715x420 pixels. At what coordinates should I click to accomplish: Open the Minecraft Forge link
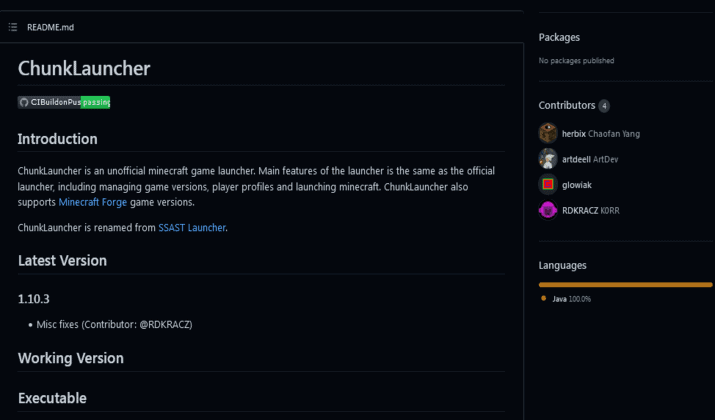coord(93,202)
